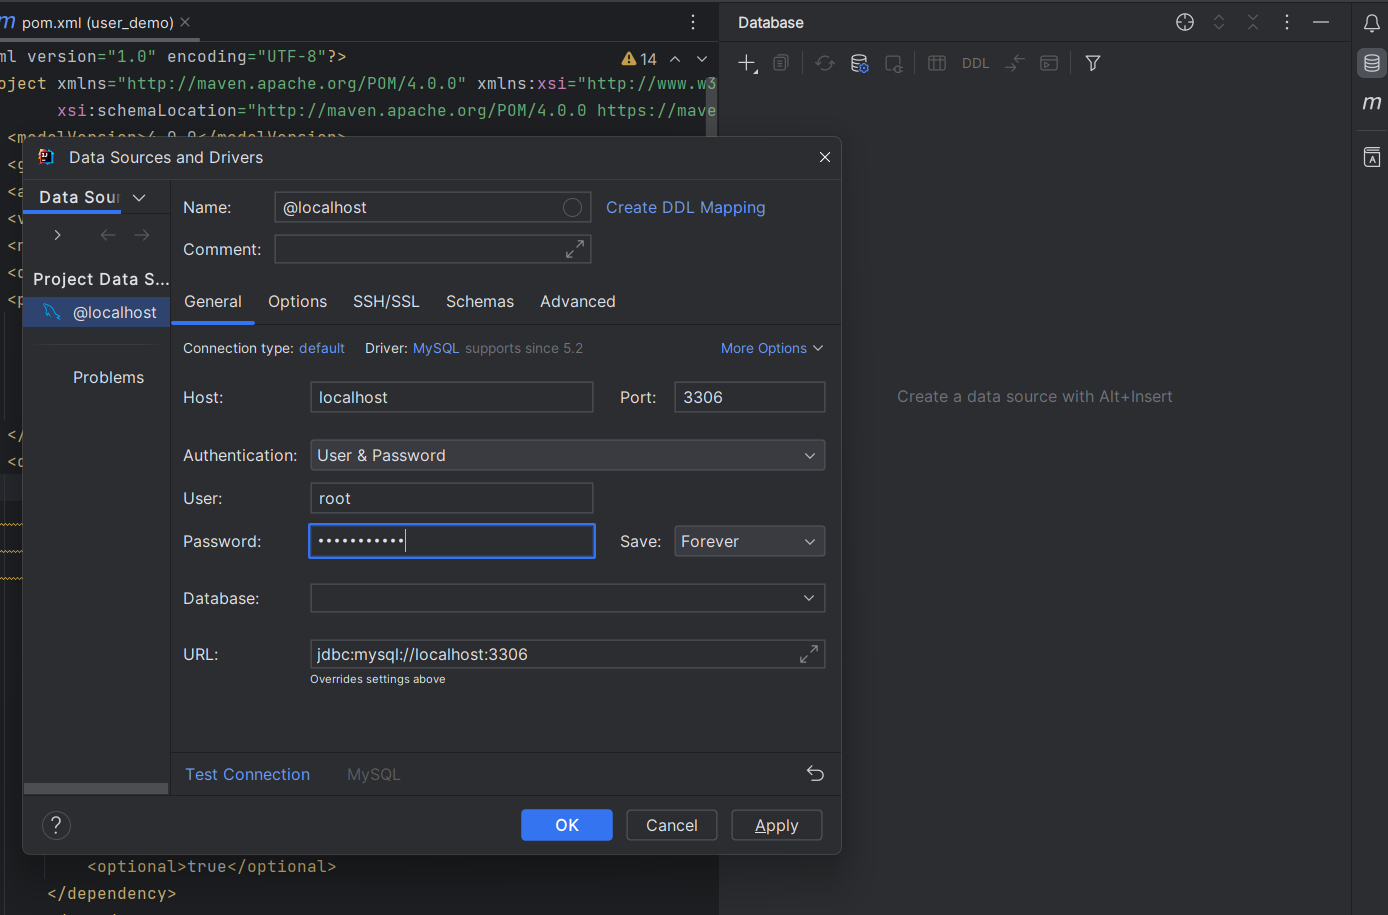
Task: Switch to the General tab
Action: (x=213, y=301)
